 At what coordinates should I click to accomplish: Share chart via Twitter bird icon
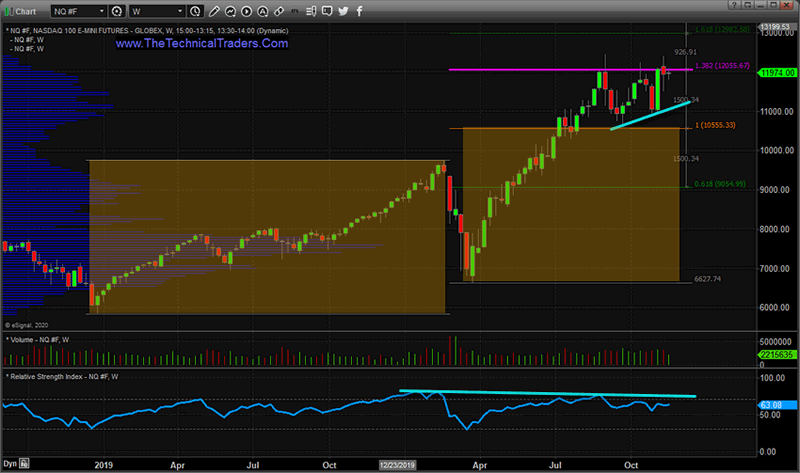point(343,11)
